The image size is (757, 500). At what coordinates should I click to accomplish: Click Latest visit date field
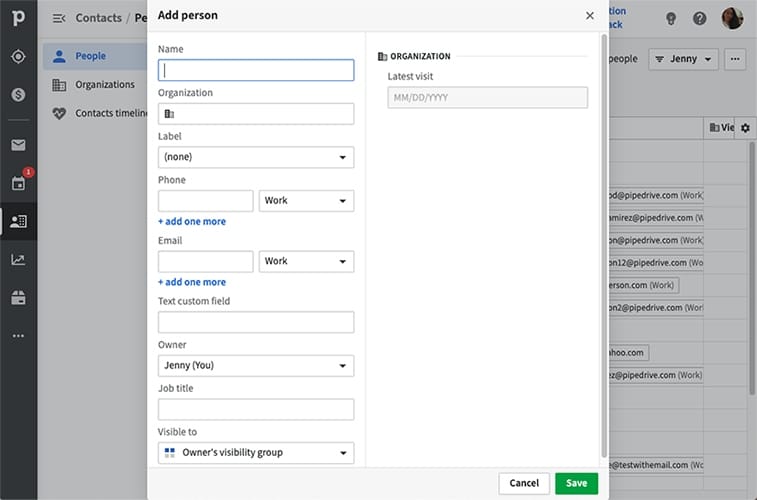(x=488, y=97)
